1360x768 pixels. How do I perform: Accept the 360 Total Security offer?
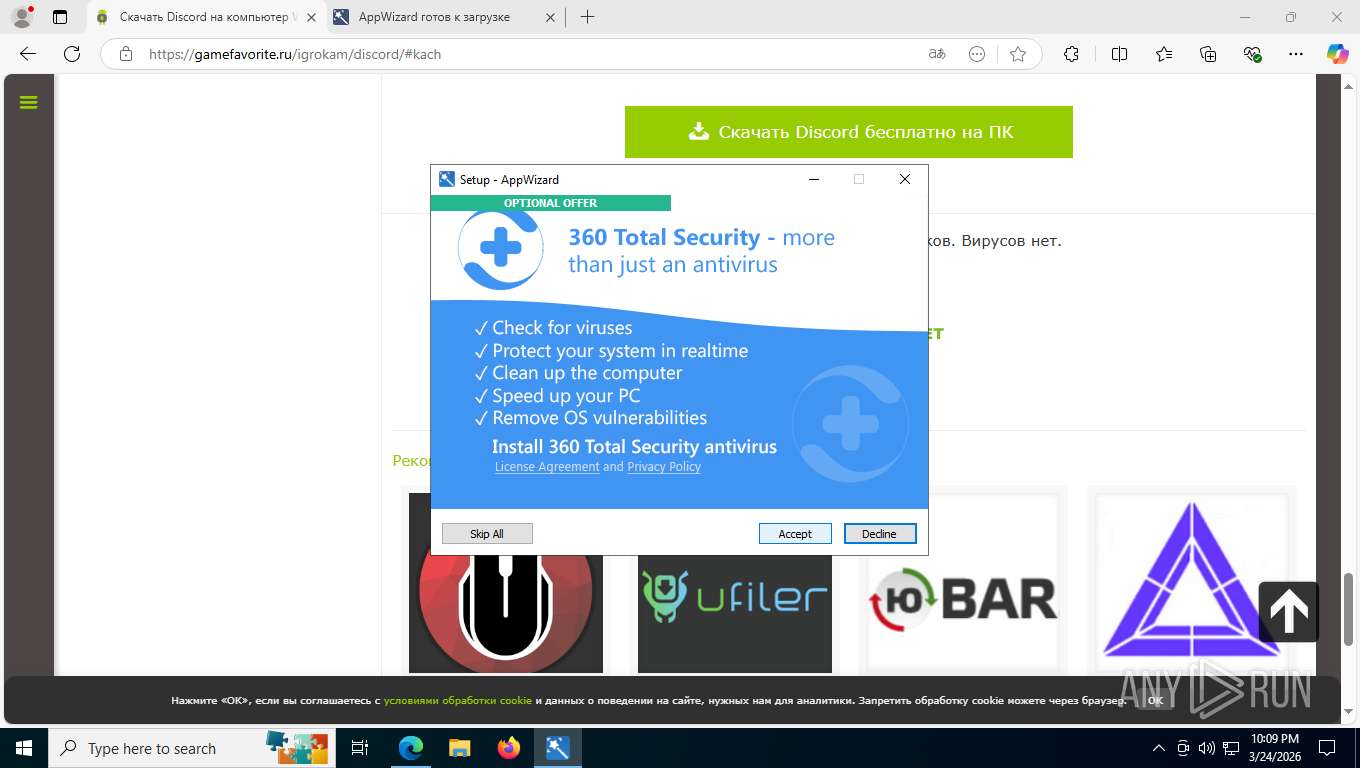click(x=795, y=534)
